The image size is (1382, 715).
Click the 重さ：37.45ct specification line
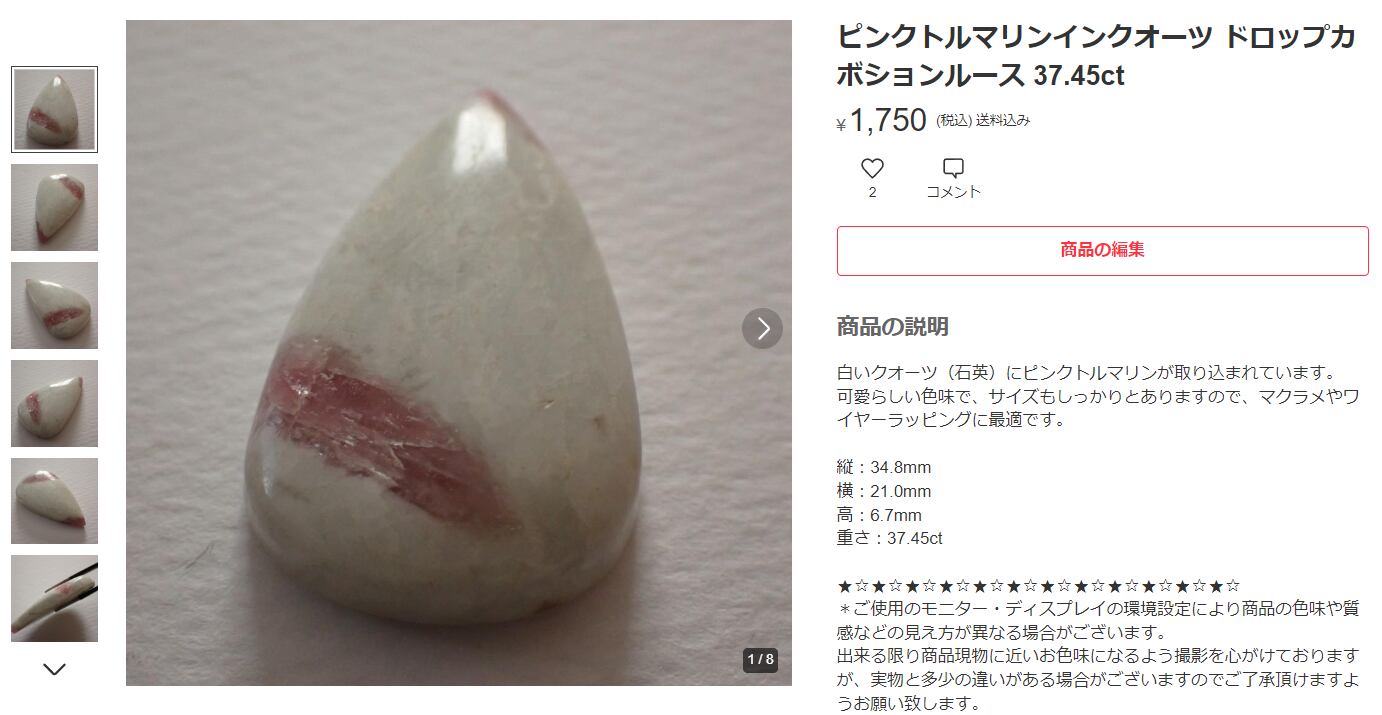point(889,538)
